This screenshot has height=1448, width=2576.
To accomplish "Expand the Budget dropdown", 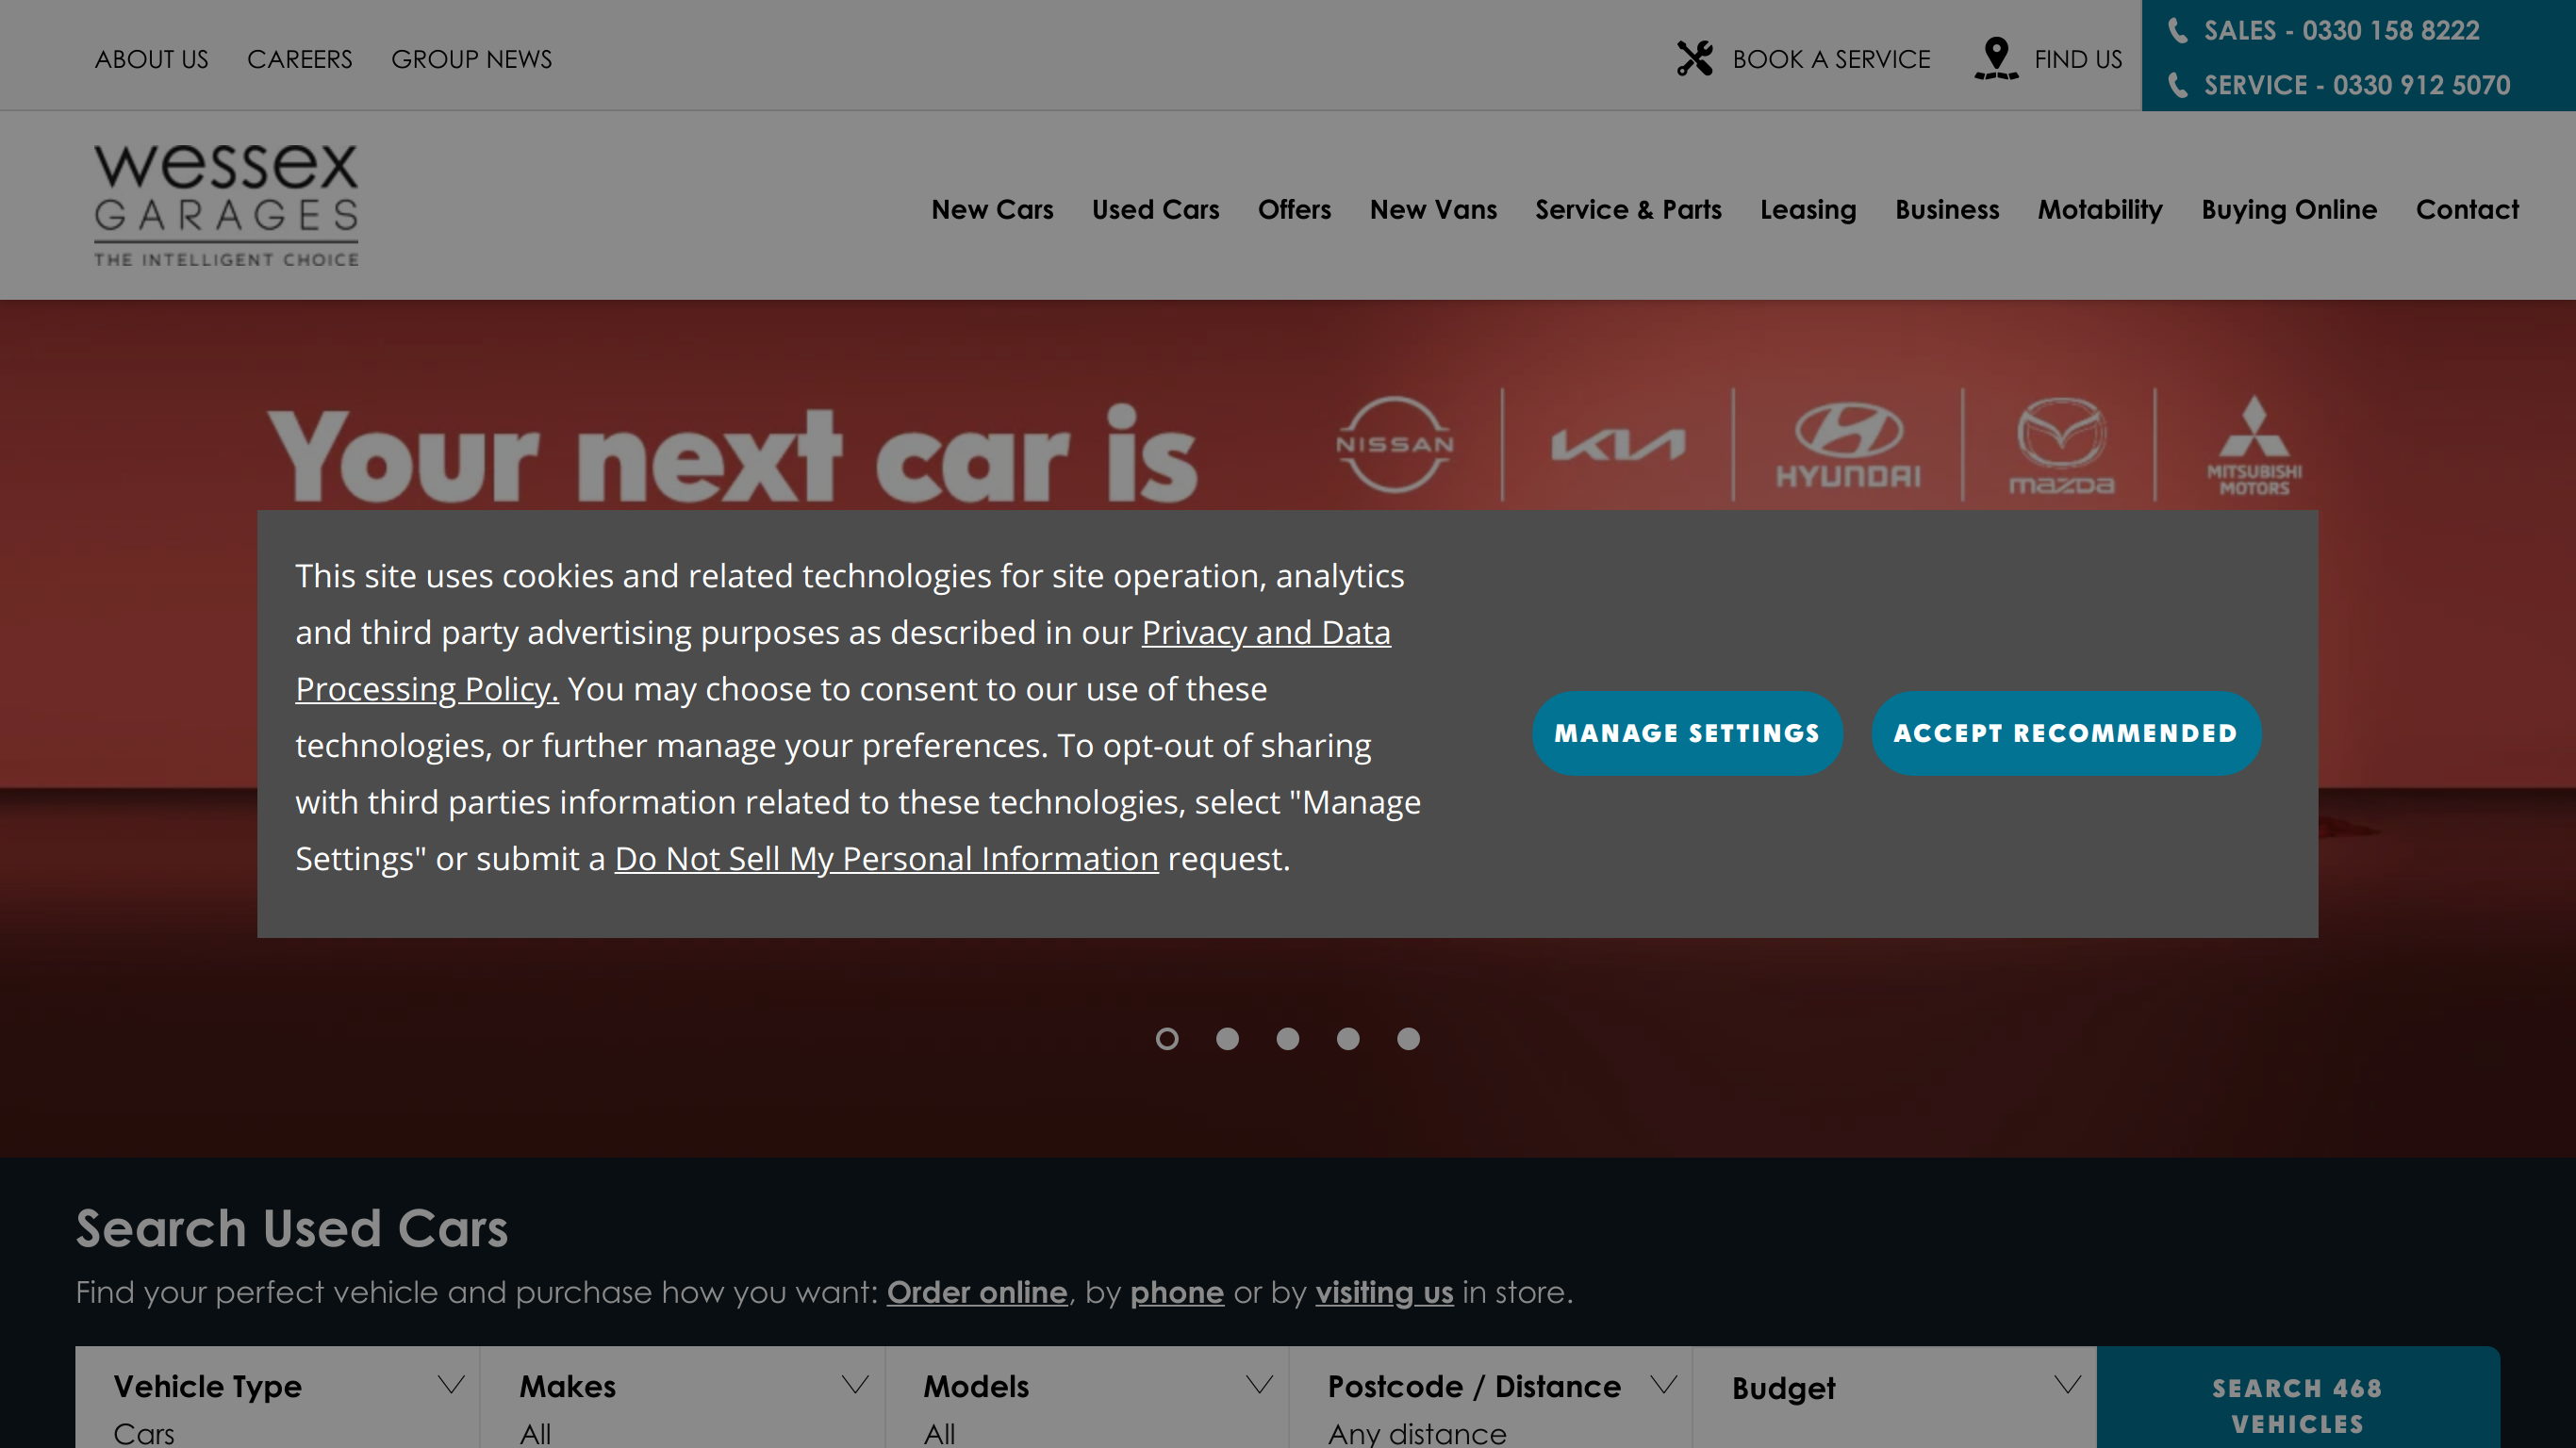I will [x=1895, y=1398].
